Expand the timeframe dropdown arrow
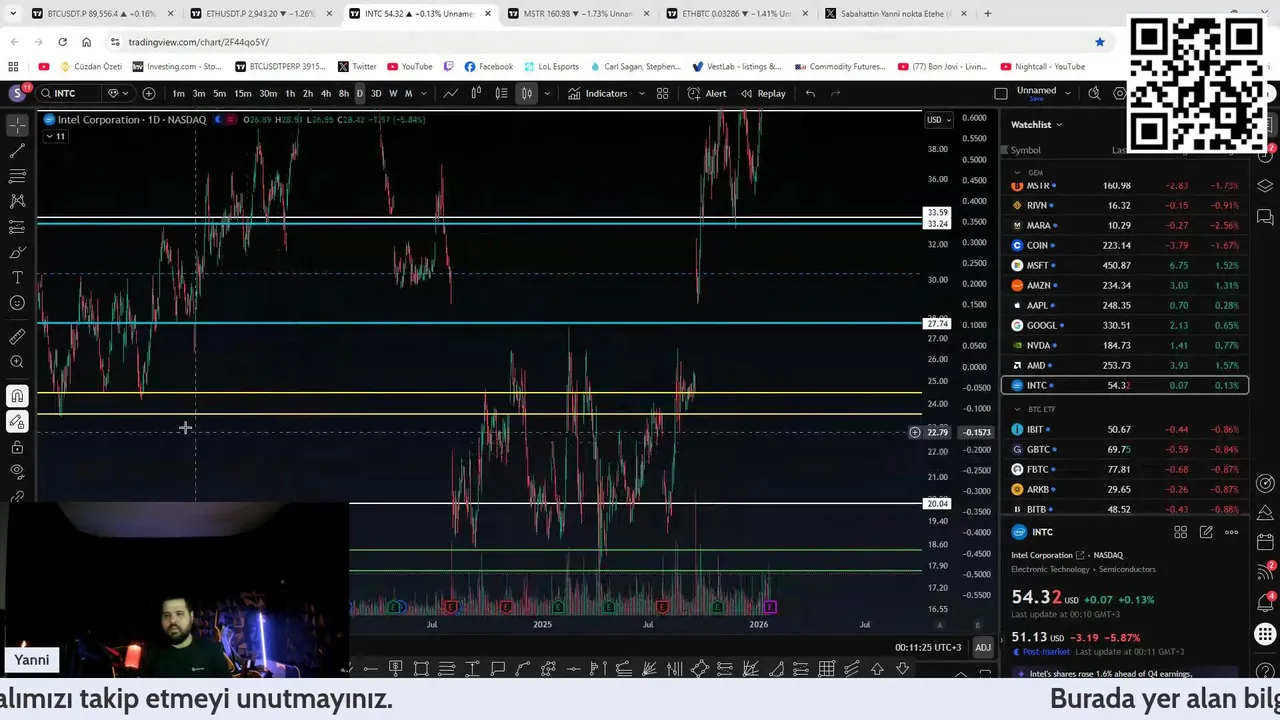The image size is (1280, 720). click(424, 93)
